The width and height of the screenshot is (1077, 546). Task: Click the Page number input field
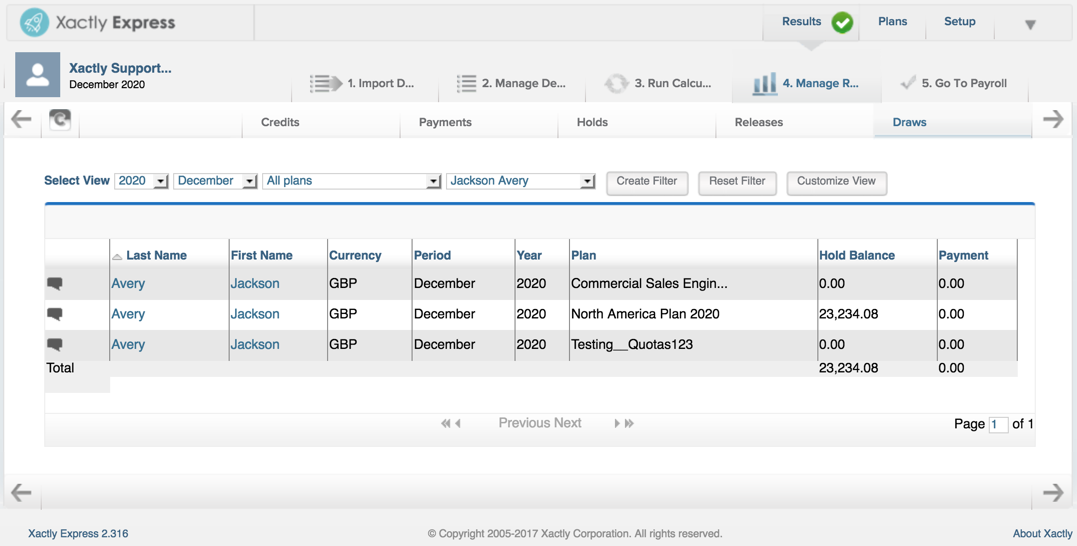point(998,424)
